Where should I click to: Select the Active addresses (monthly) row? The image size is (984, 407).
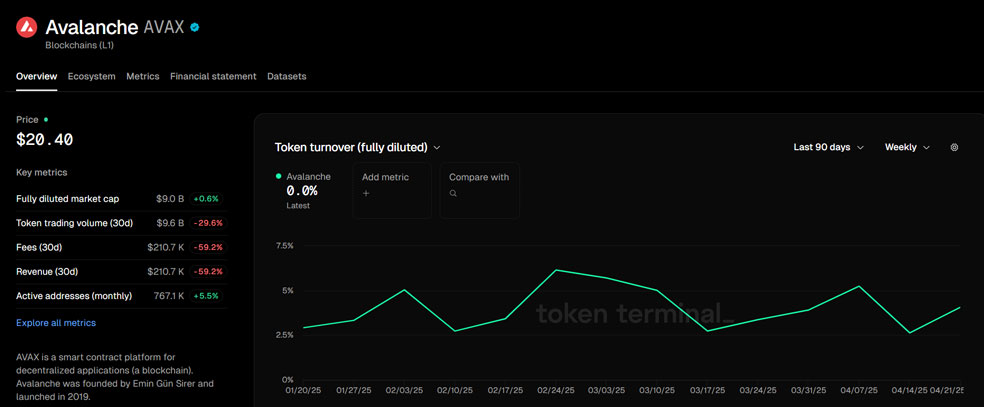[120, 296]
